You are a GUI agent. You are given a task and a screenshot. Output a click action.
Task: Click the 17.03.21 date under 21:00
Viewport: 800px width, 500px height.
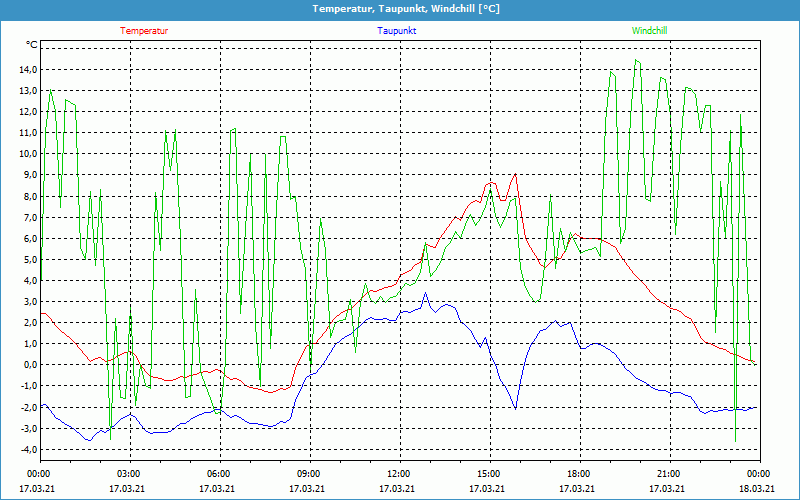point(667,489)
